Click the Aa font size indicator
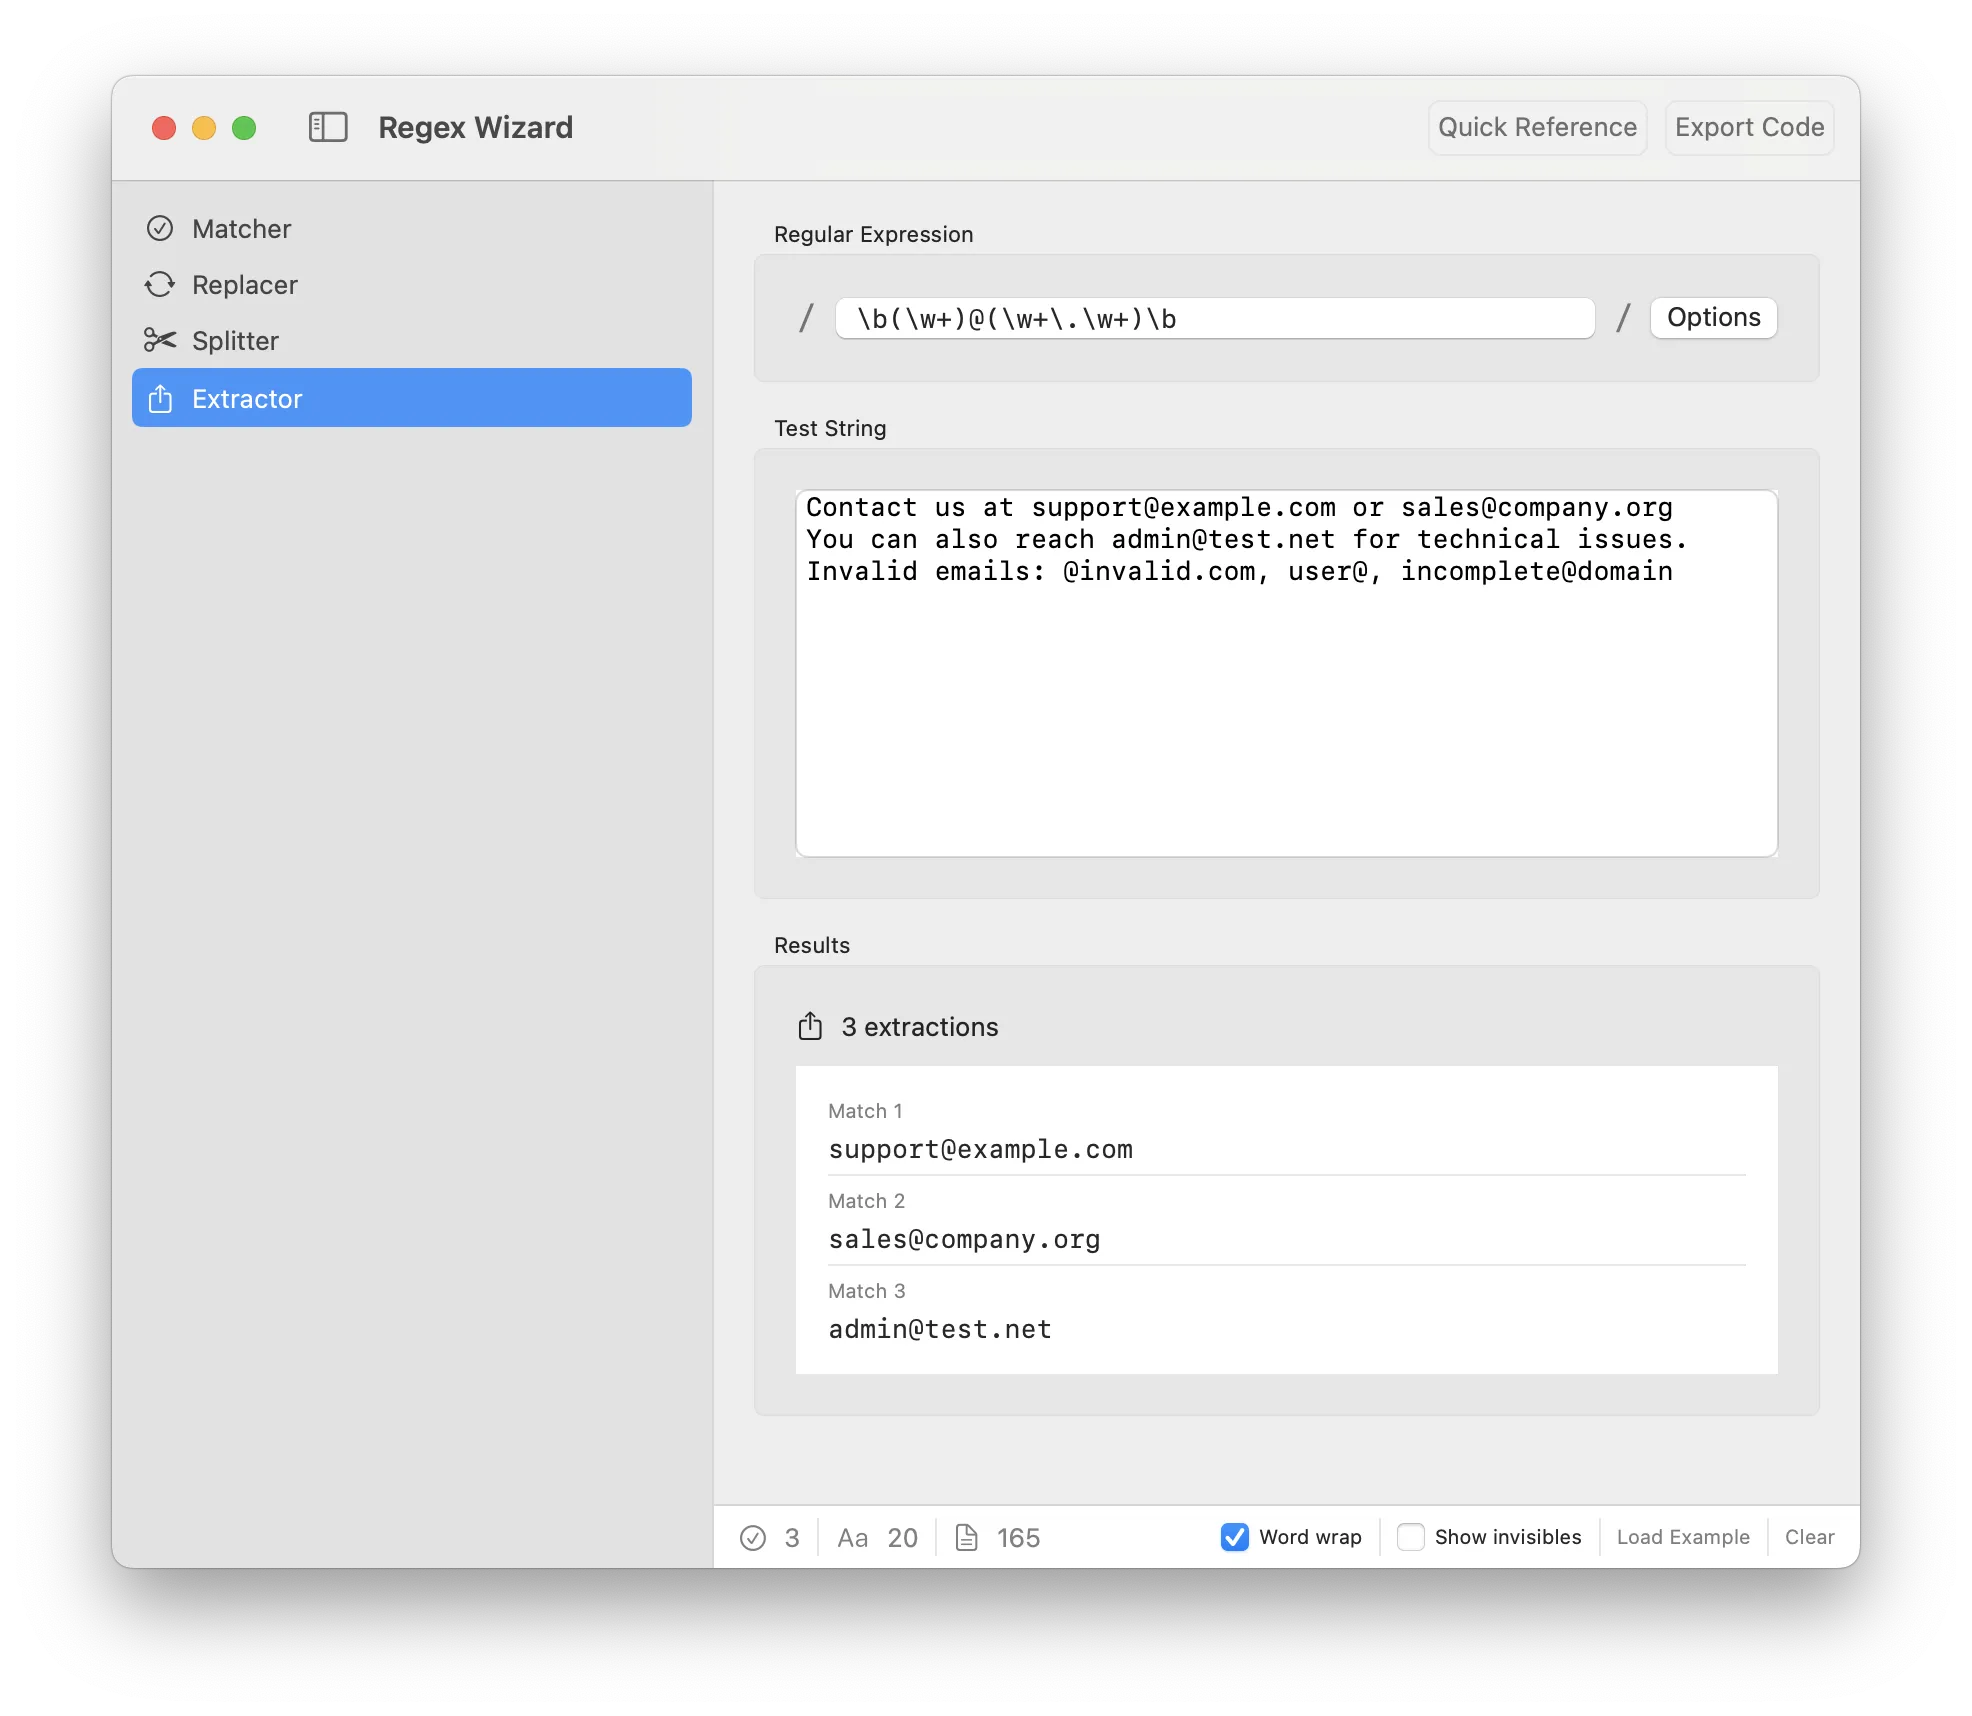Image resolution: width=1972 pixels, height=1716 pixels. pyautogui.click(x=853, y=1538)
